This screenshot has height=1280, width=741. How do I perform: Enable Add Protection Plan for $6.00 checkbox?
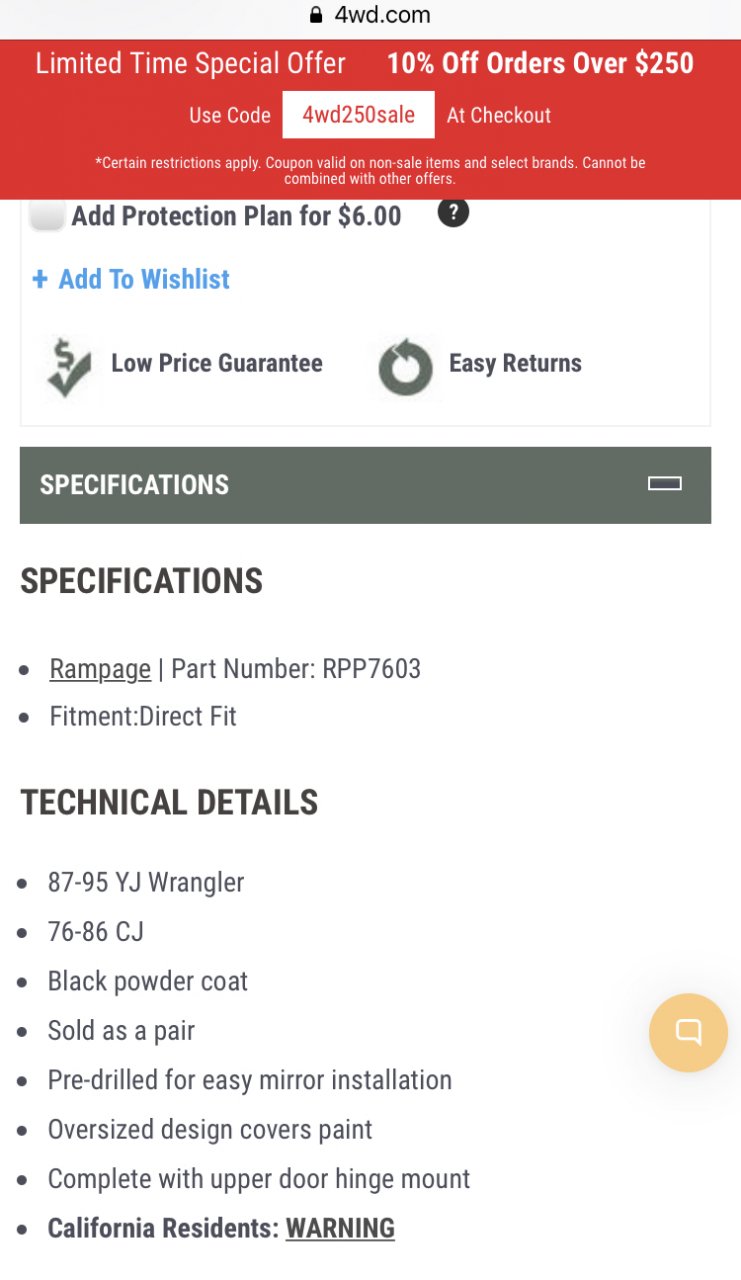(x=47, y=215)
